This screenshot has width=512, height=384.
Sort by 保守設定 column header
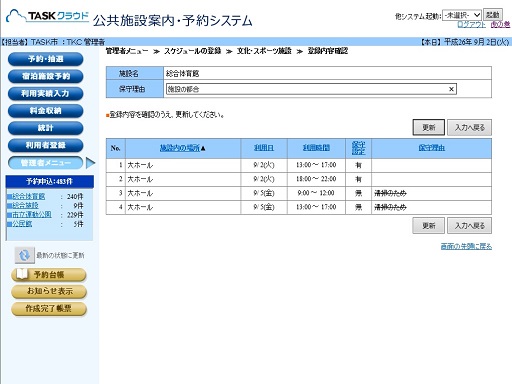point(358,148)
